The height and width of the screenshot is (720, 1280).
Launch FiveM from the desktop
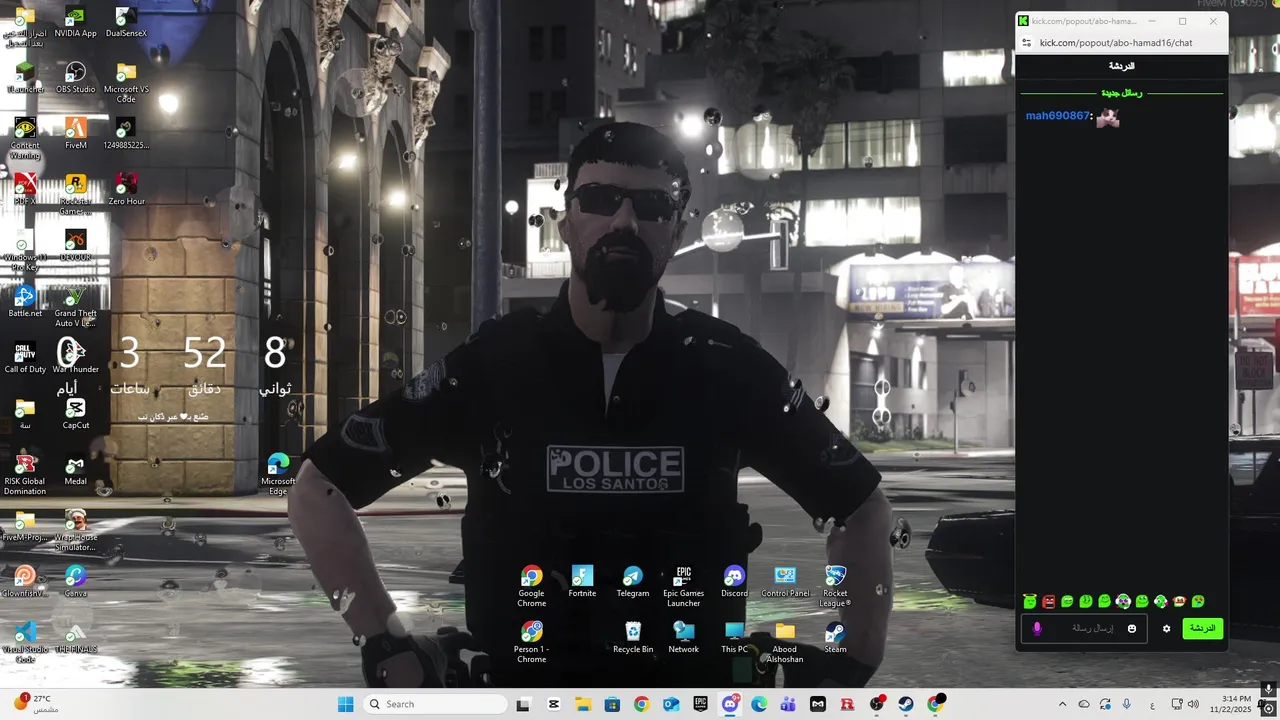[75, 134]
